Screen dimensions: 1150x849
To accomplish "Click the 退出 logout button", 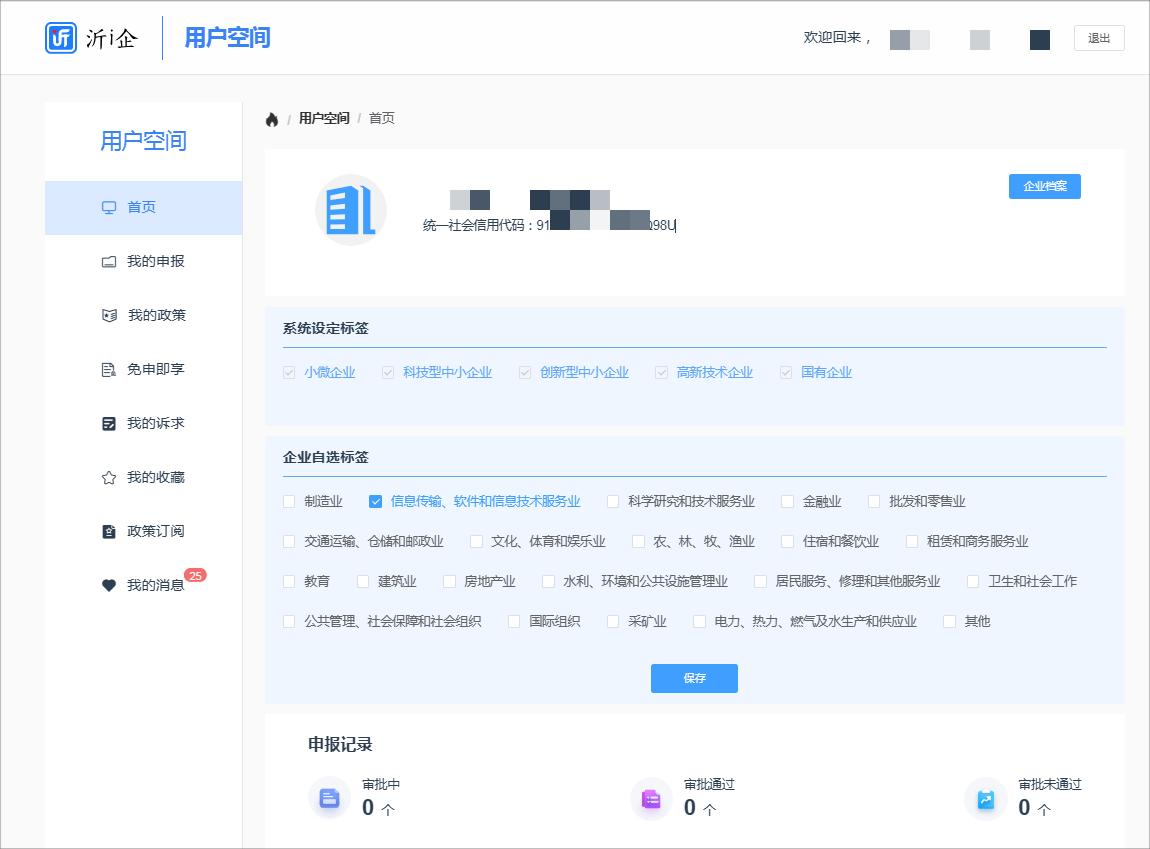I will coord(1099,38).
